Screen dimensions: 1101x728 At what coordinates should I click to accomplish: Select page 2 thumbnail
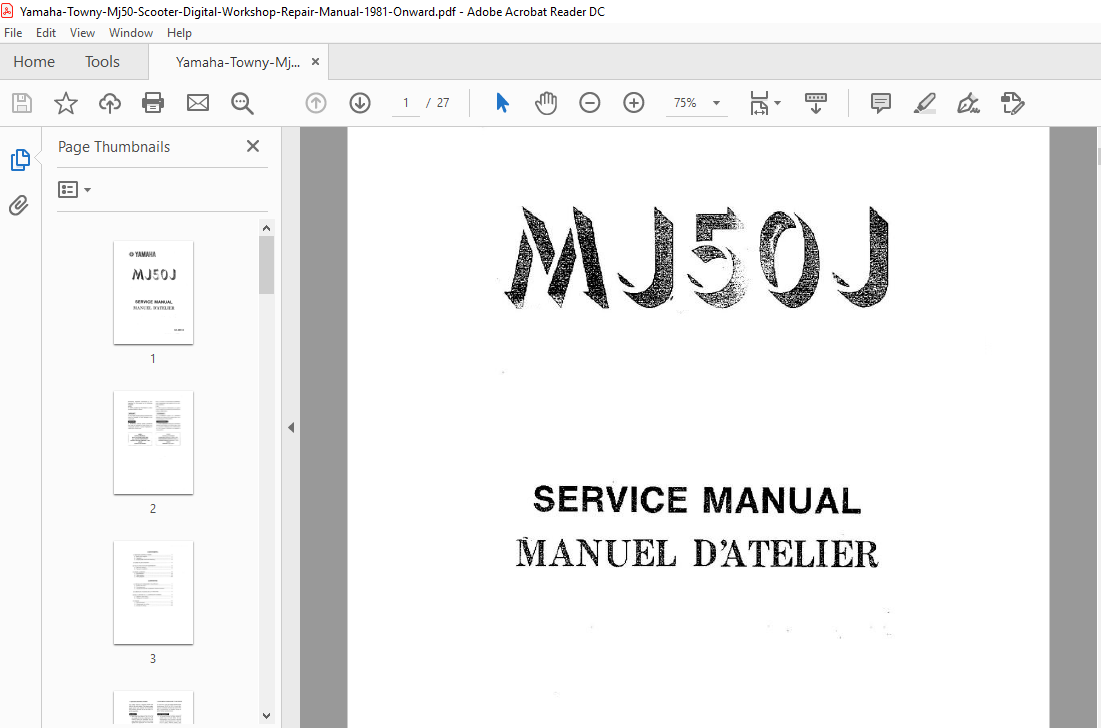153,442
